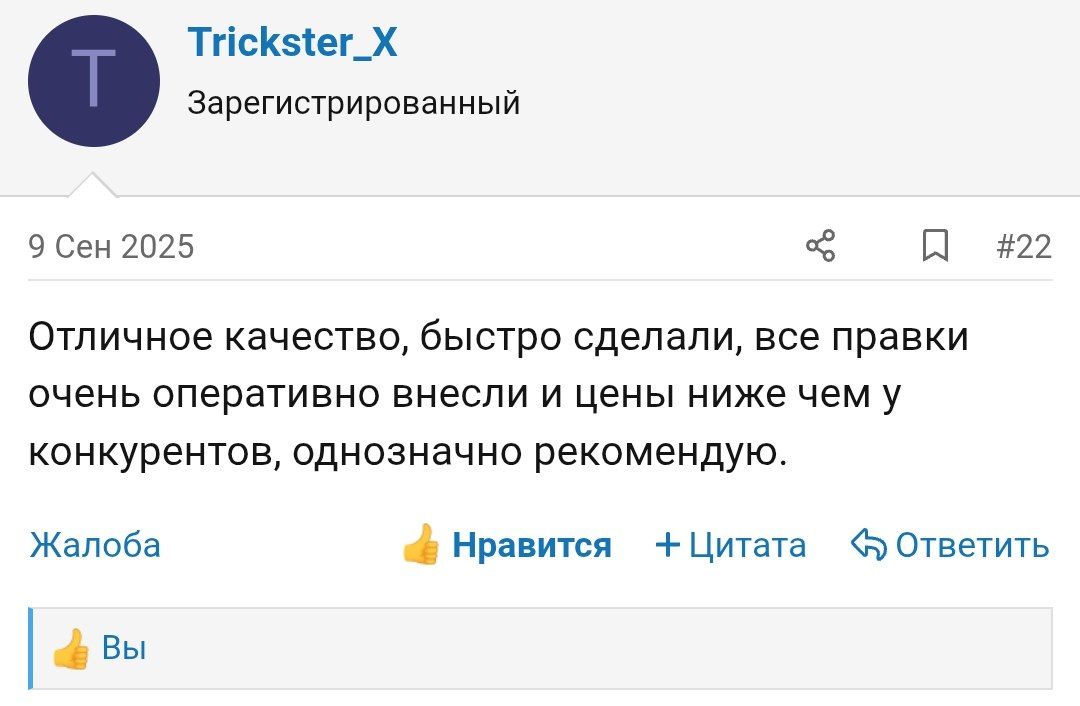The width and height of the screenshot is (1080, 706).
Task: Click the plus icon beside Цитата
Action: (x=666, y=545)
